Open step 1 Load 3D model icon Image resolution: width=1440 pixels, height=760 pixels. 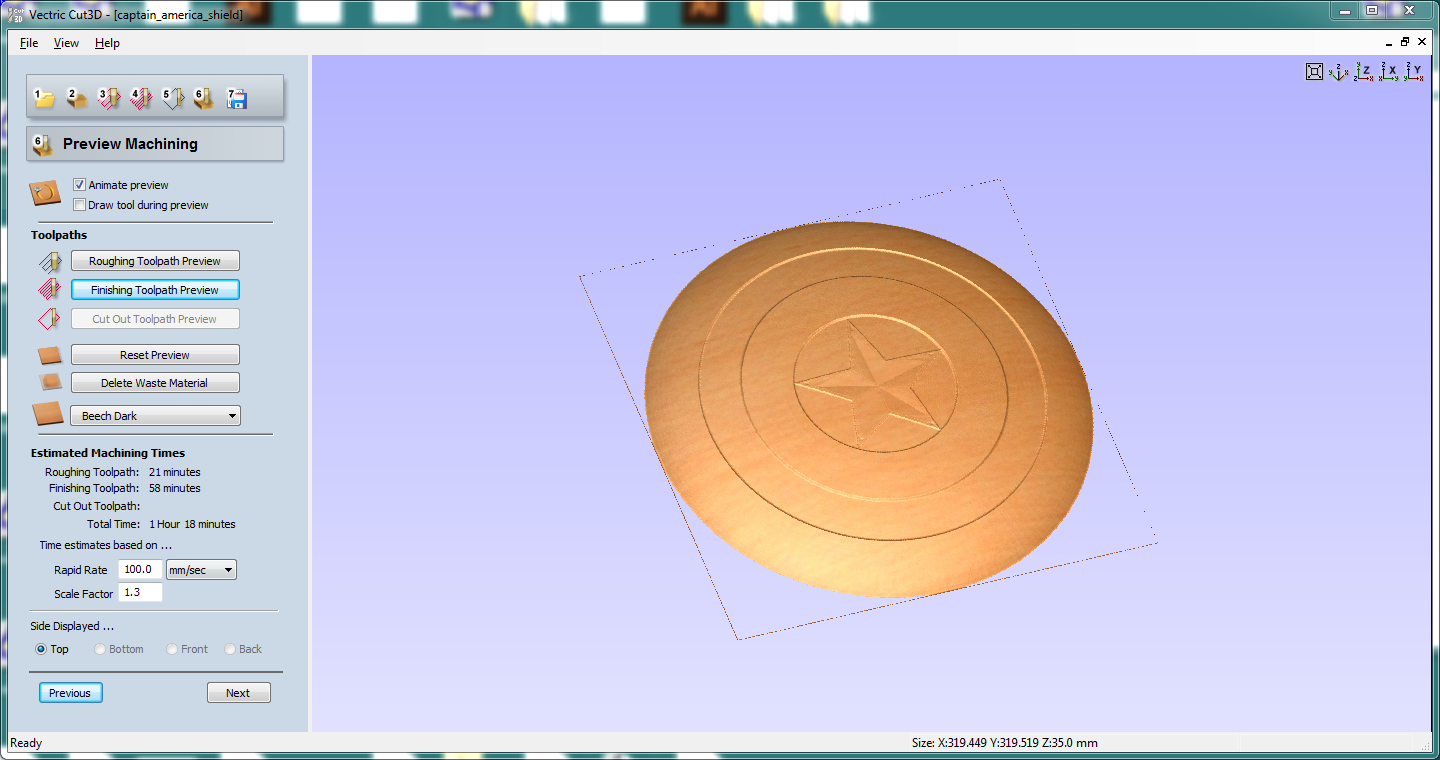point(44,98)
